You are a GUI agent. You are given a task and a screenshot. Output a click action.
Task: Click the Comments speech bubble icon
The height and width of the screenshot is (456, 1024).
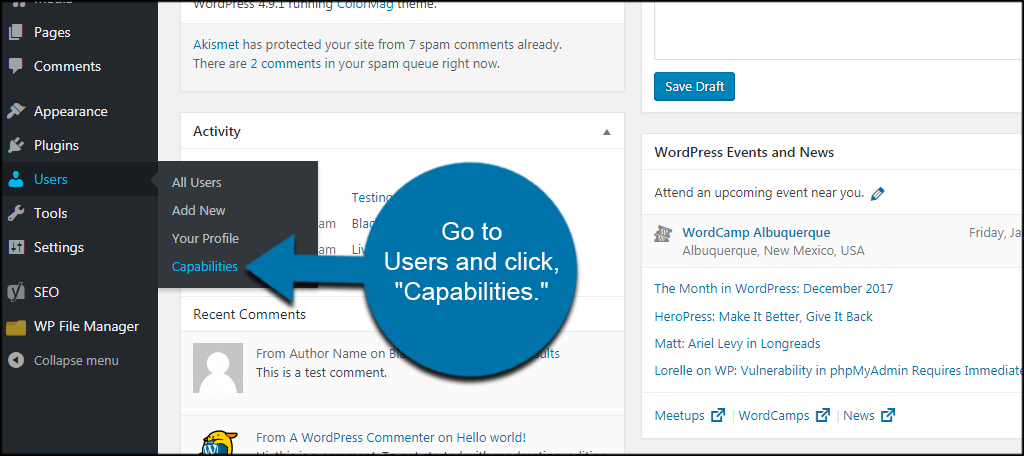(x=16, y=66)
